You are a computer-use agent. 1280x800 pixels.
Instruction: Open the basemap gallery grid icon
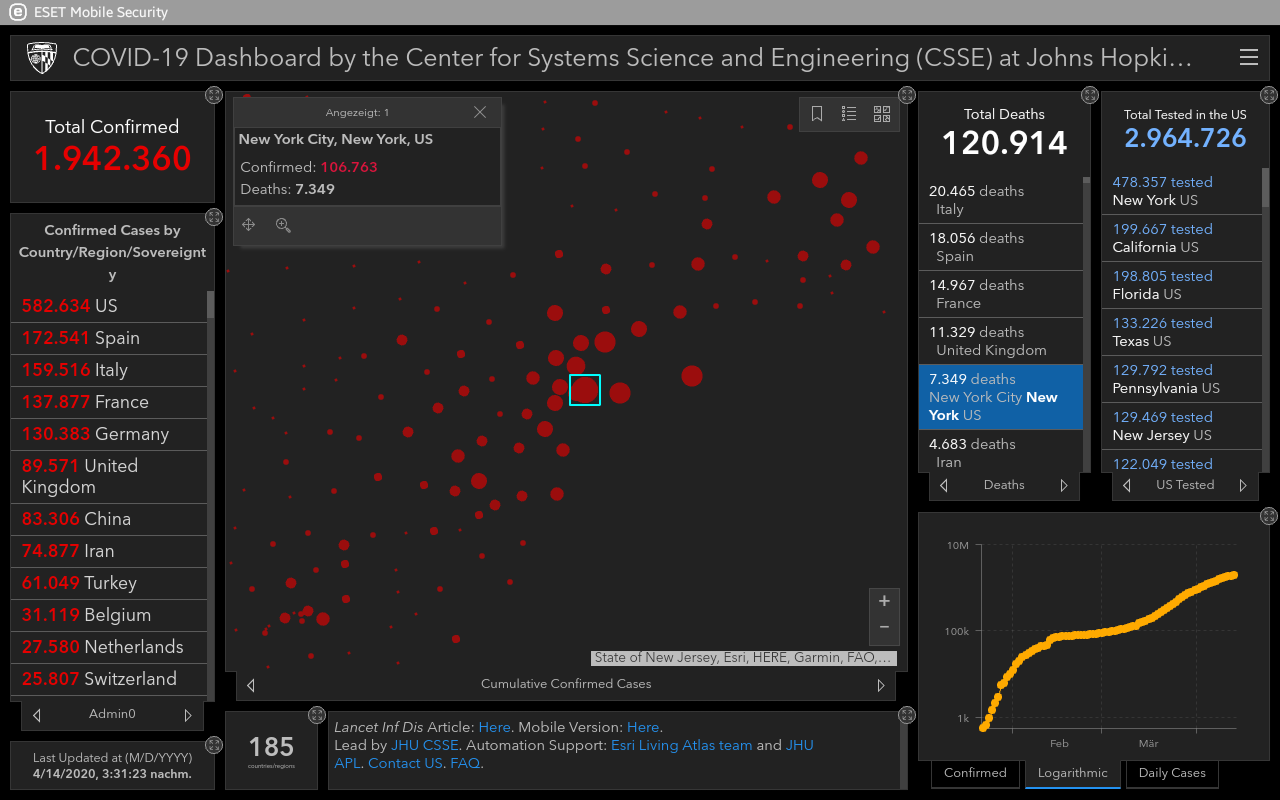(x=881, y=114)
